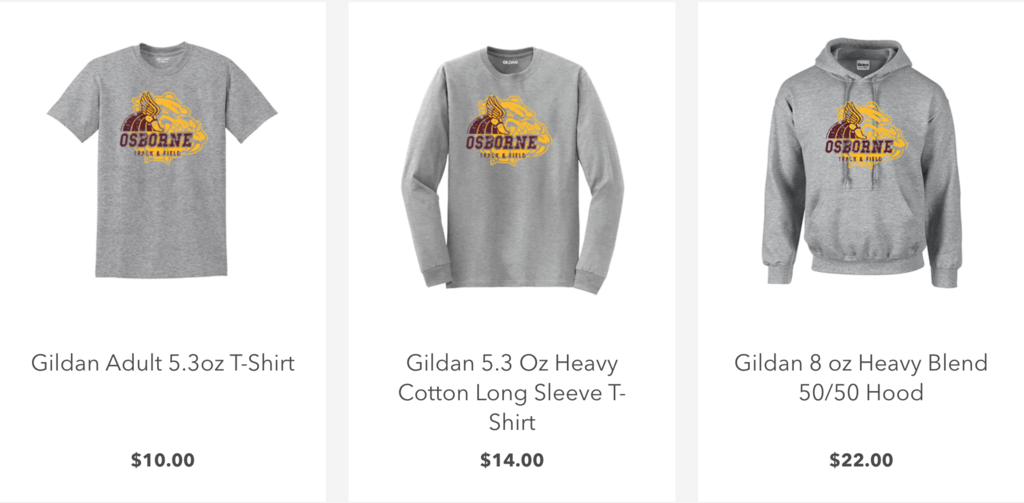Screen dimensions: 1024x503
Task: Open the long sleeve T-shirt product image
Action: coord(512,170)
